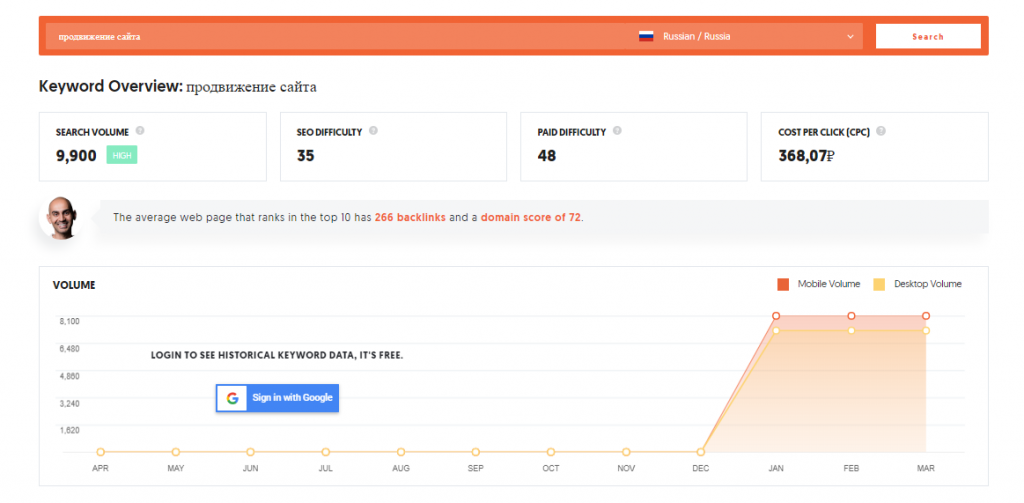Click the Paid Difficulty info icon
1024x503 pixels.
[x=617, y=131]
